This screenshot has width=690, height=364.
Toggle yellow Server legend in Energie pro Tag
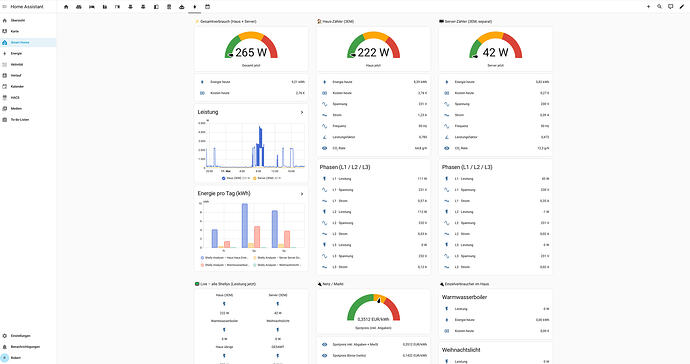[x=277, y=257]
